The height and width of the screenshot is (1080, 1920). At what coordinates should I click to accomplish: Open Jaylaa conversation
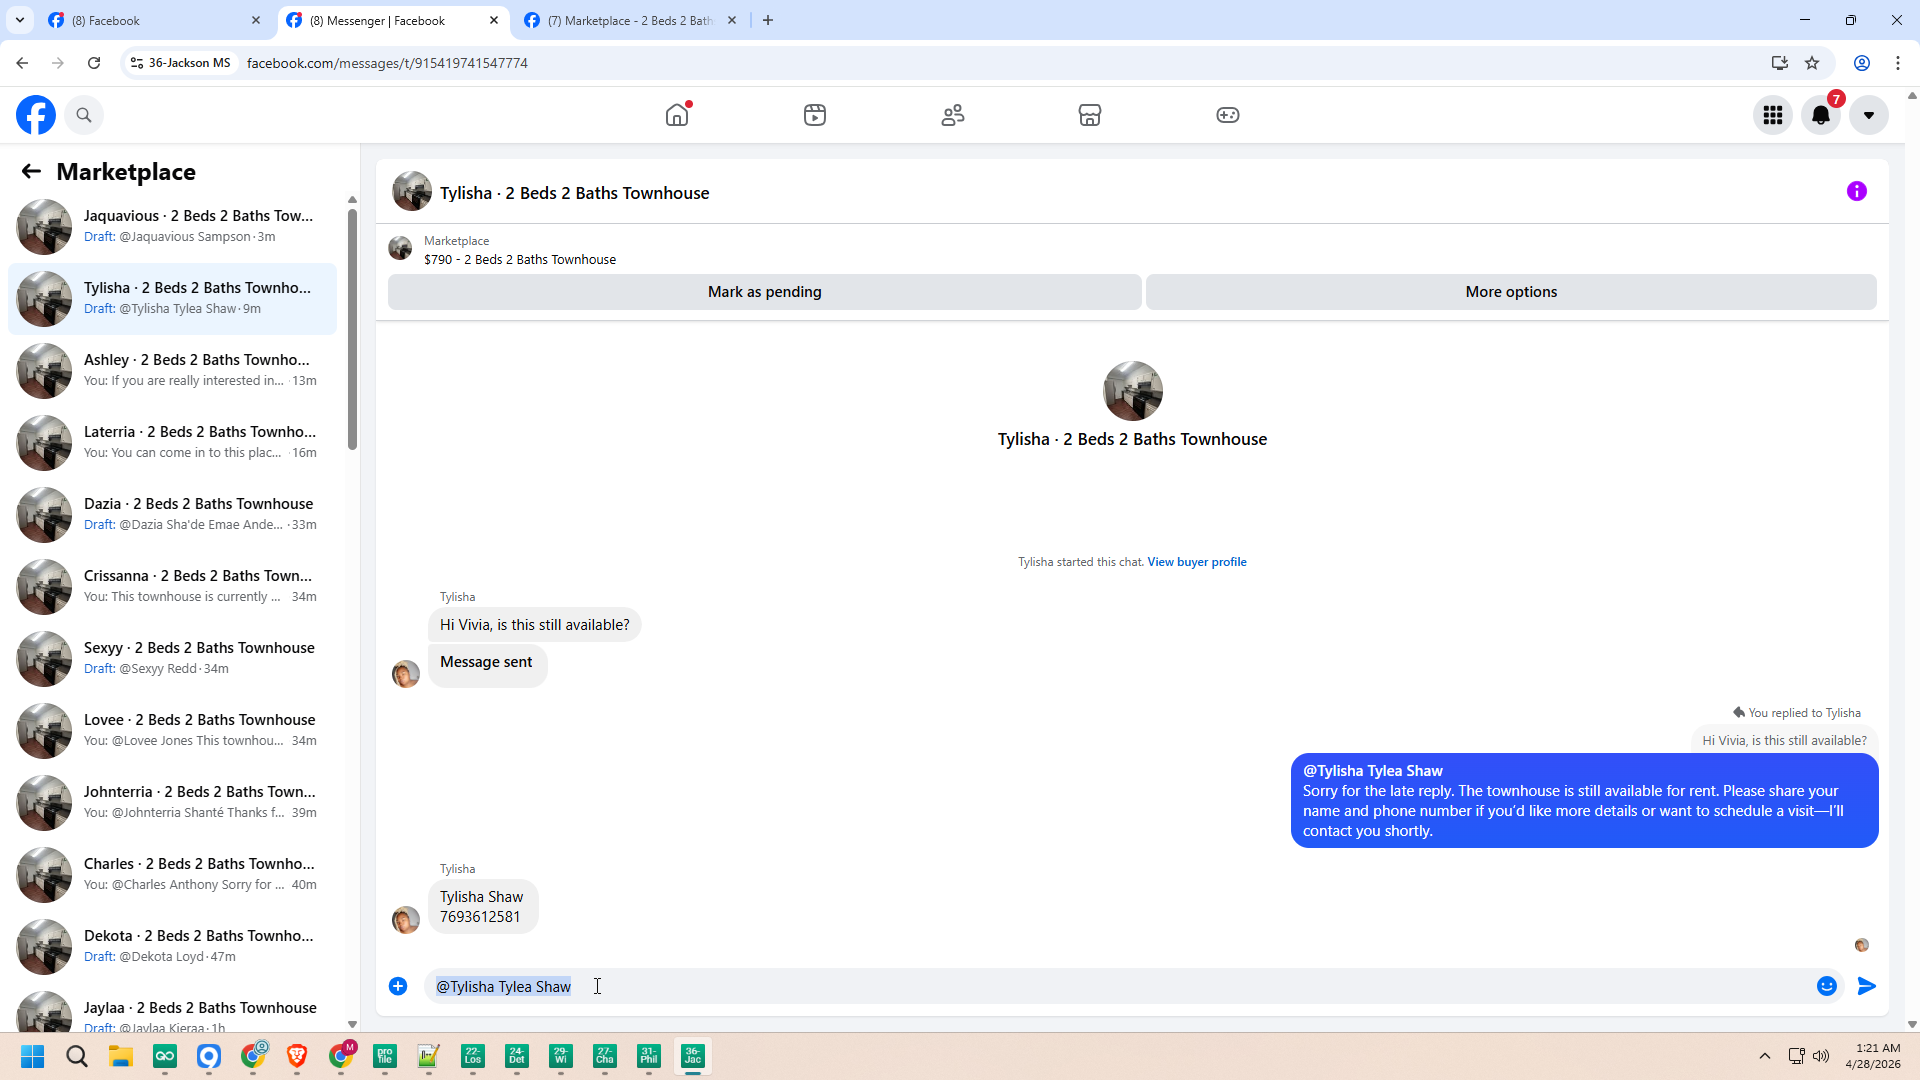click(172, 1010)
